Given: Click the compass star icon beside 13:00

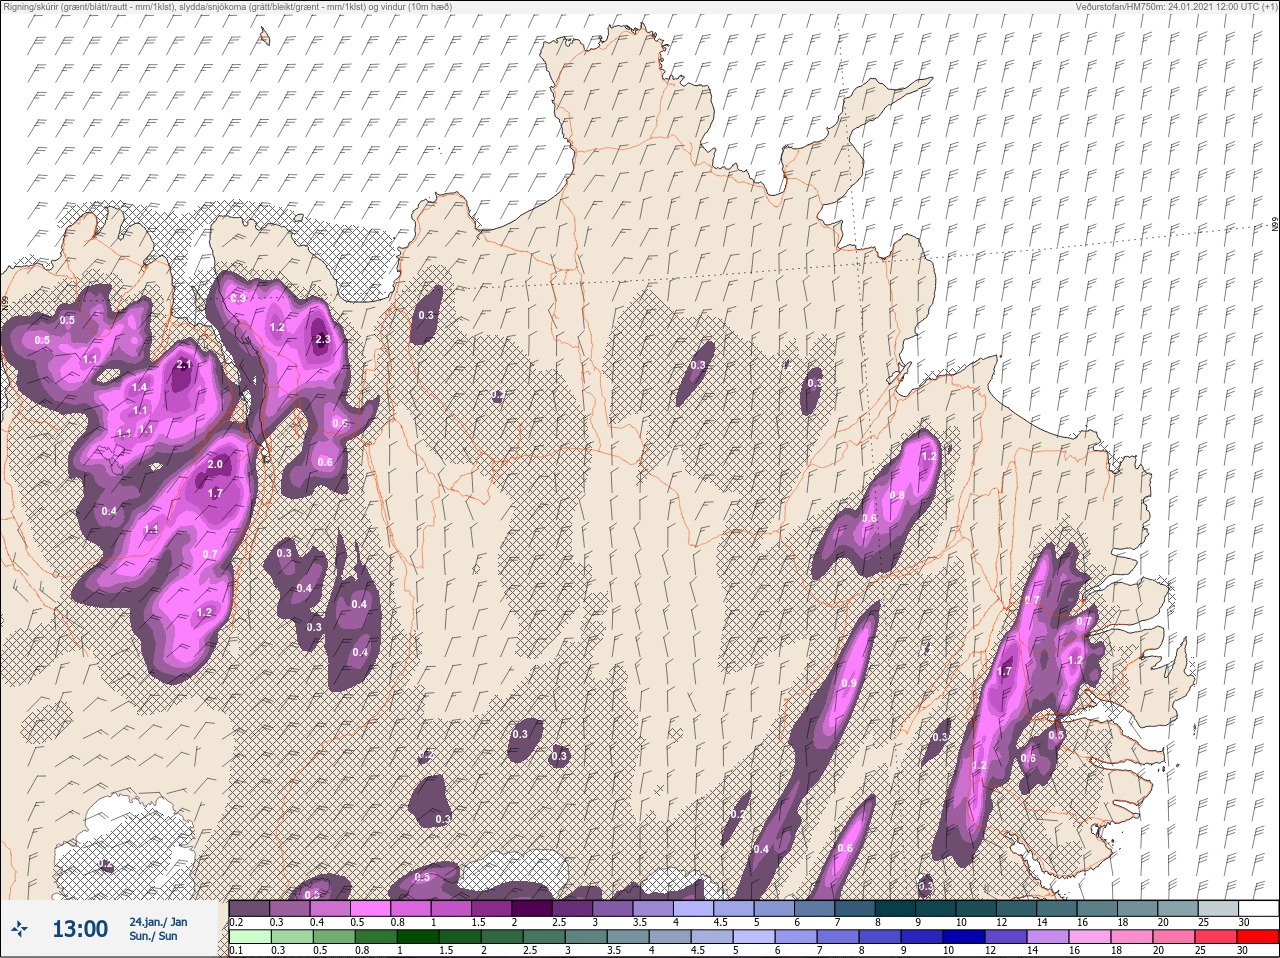Looking at the screenshot, I should click(20, 929).
